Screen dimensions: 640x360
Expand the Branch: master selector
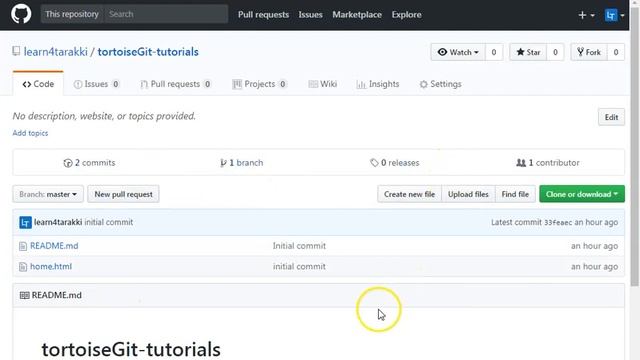[x=48, y=194]
